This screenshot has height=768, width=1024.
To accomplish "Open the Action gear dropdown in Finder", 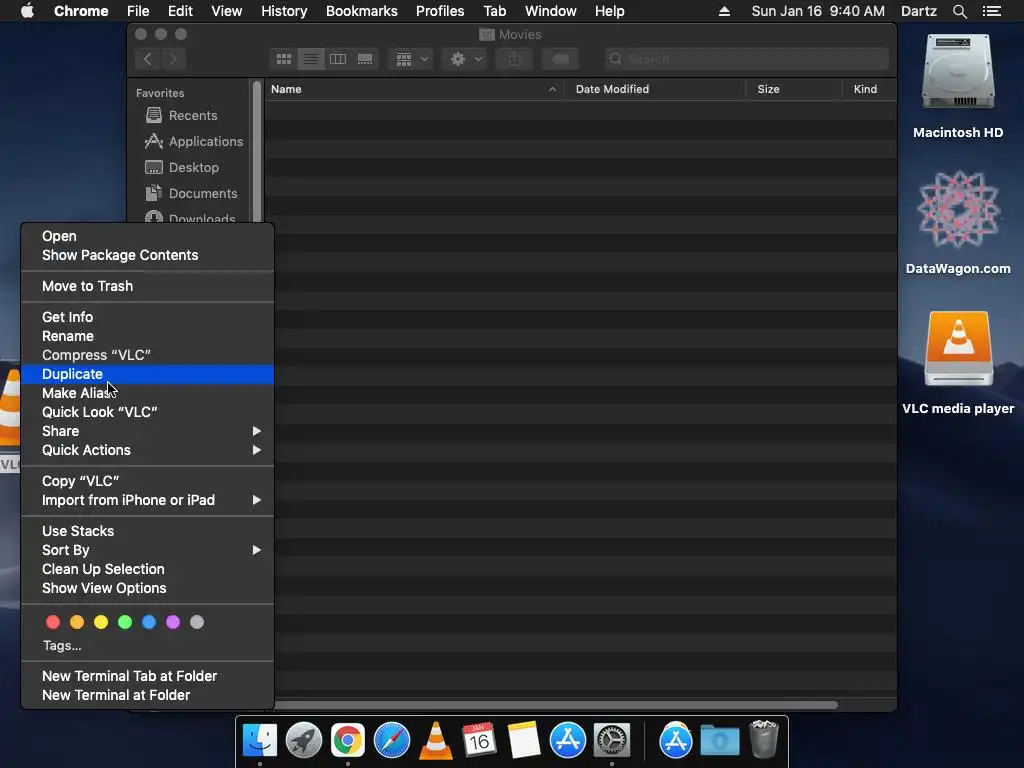I will coord(464,59).
